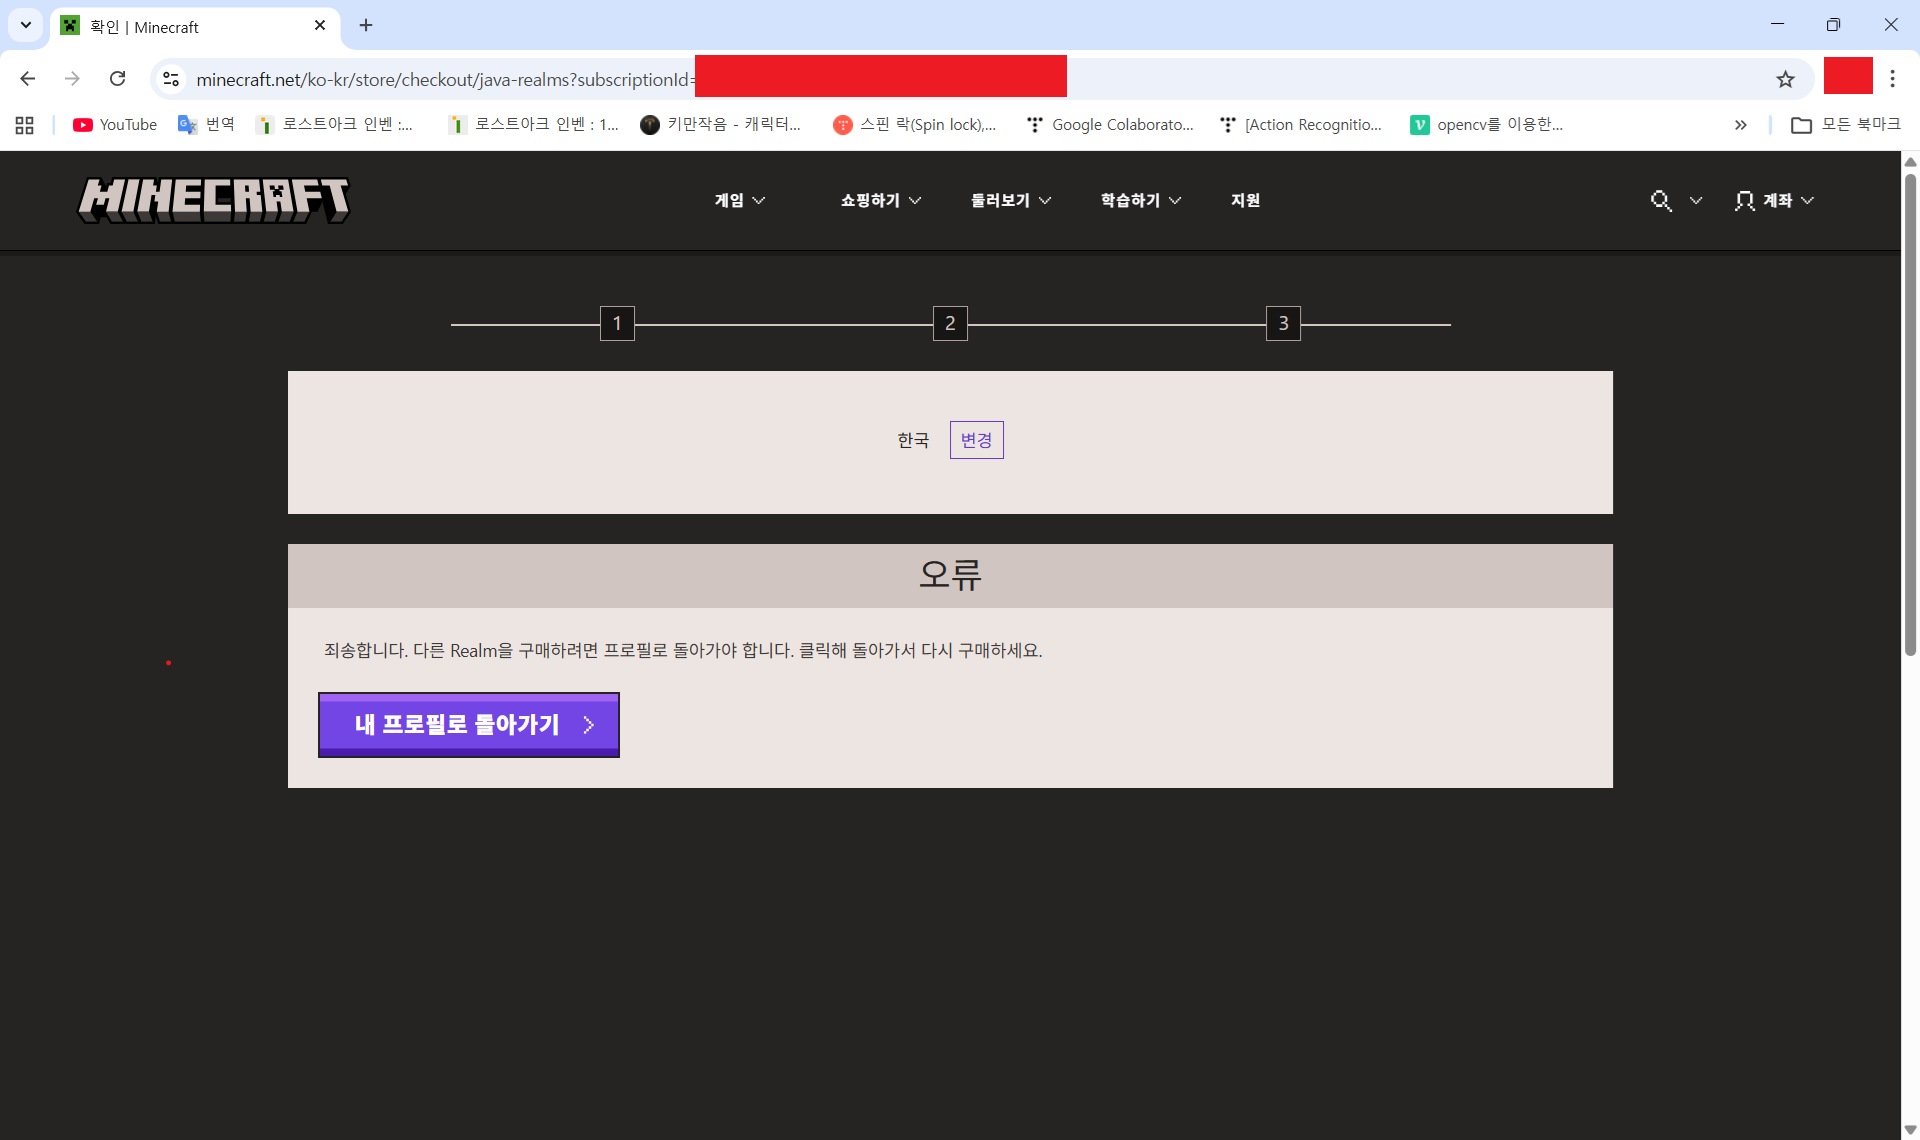Click the error message starting with 죄송합니다

pyautogui.click(x=683, y=651)
